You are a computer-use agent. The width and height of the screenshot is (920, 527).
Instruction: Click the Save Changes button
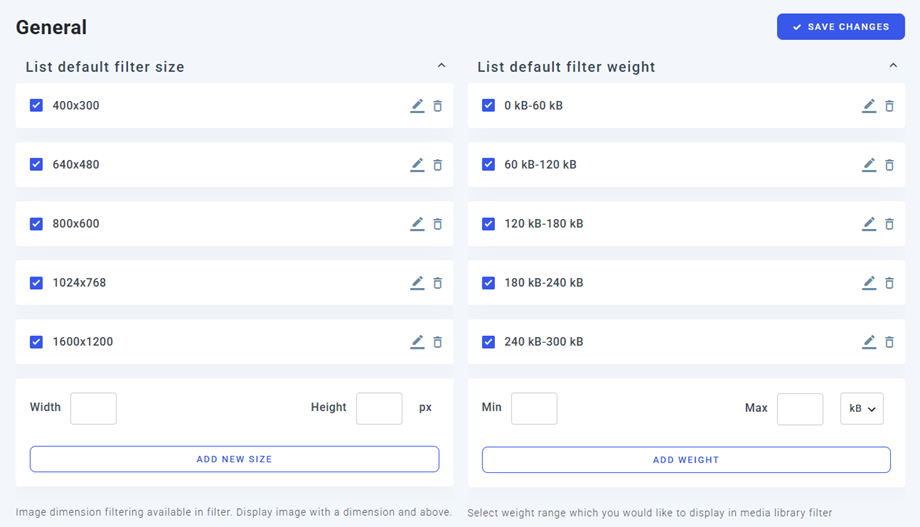(841, 27)
